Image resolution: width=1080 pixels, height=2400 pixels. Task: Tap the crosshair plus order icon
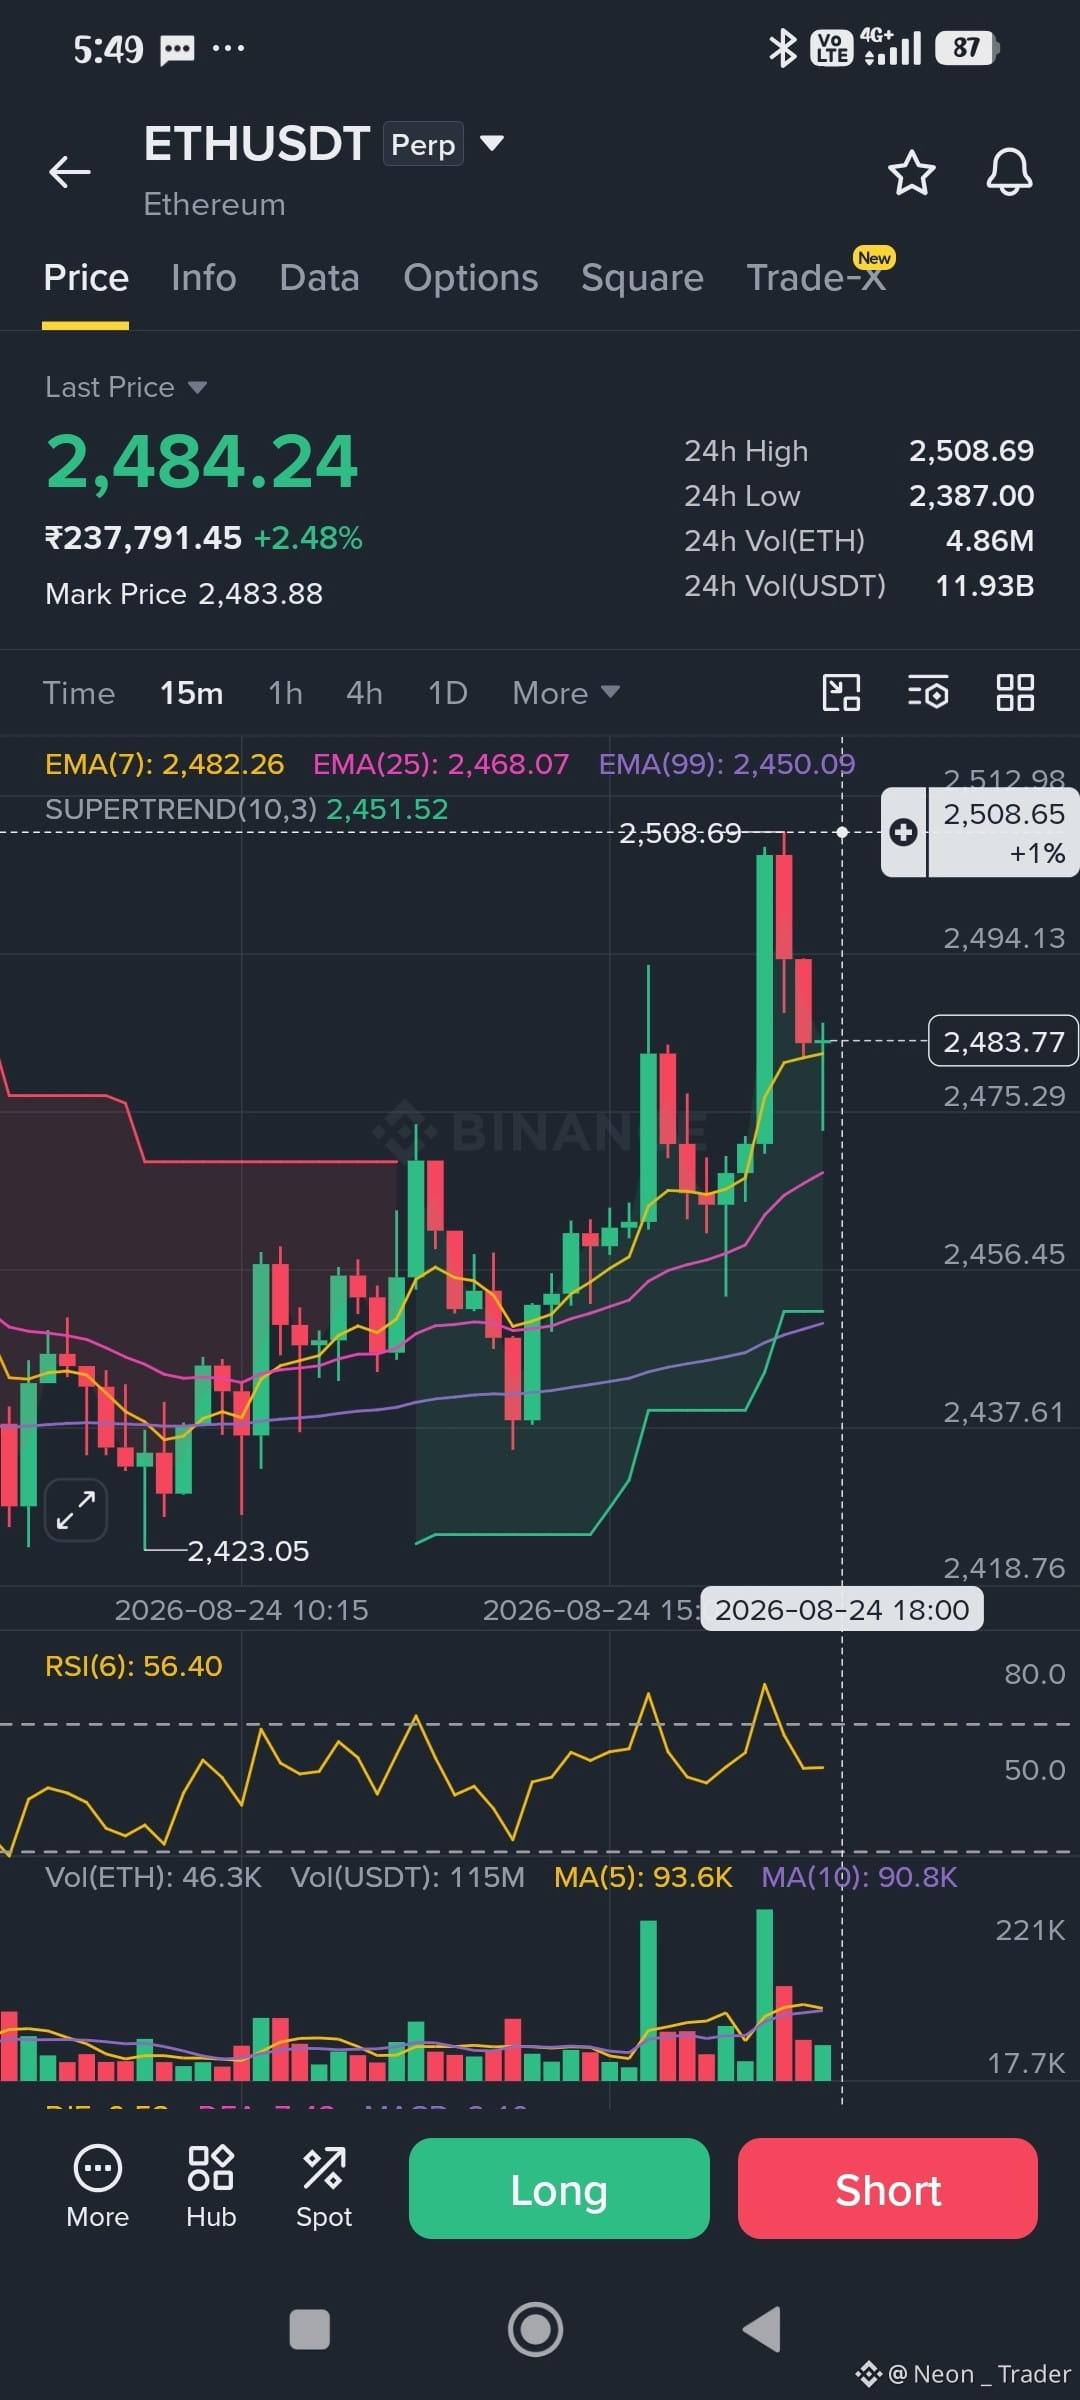903,832
